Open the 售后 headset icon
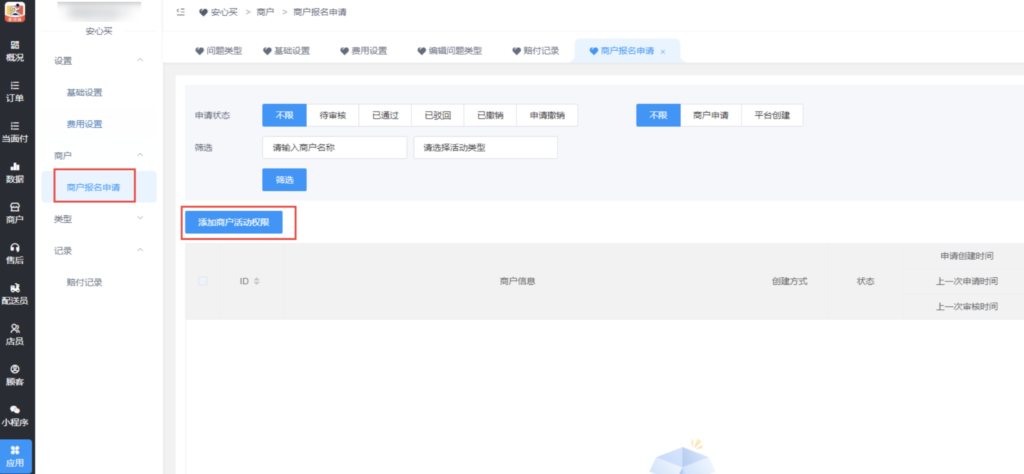The height and width of the screenshot is (474, 1024). tap(14, 253)
